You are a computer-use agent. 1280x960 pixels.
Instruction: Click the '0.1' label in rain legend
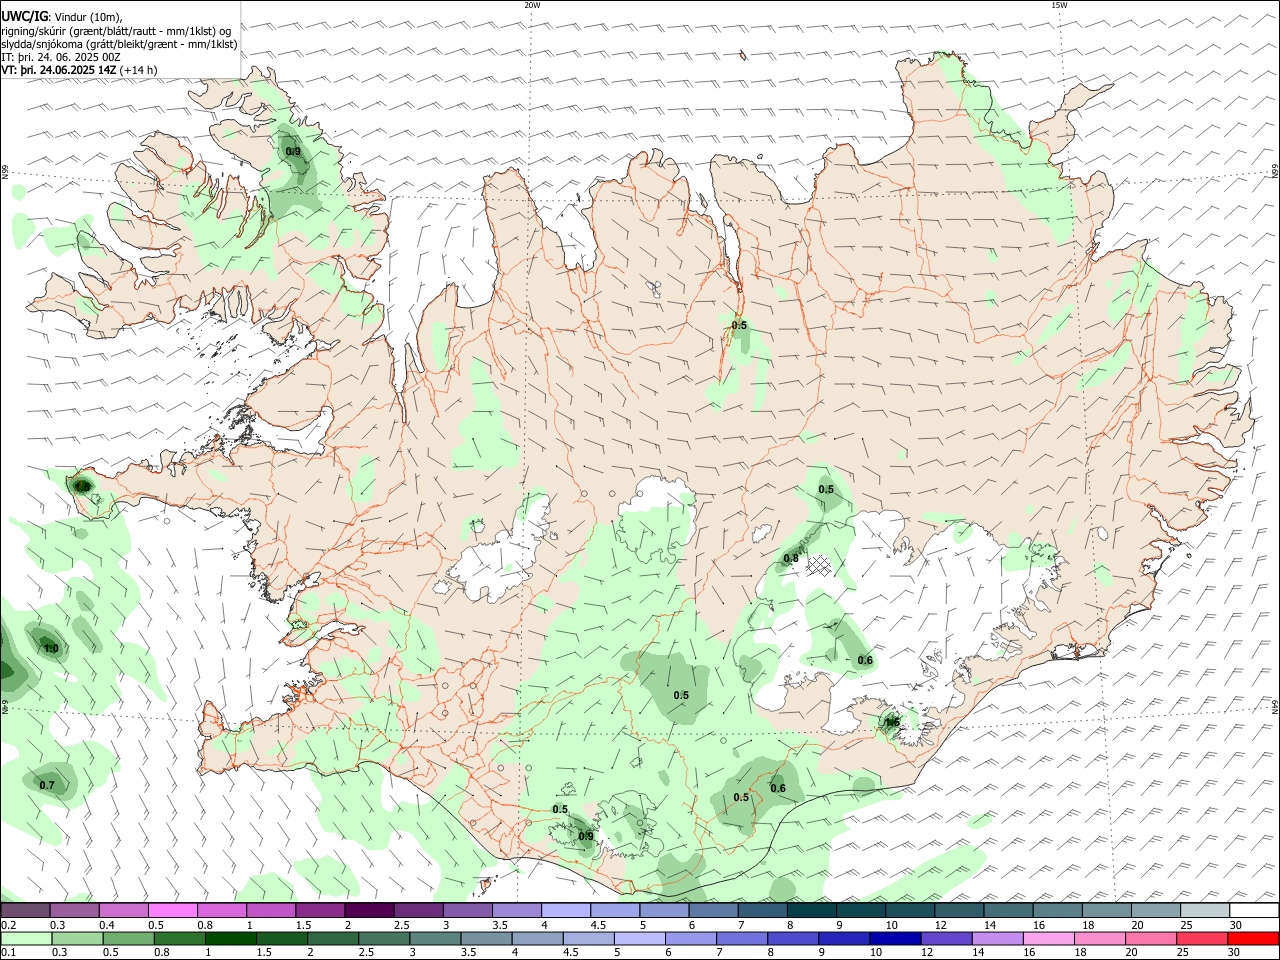pos(8,953)
